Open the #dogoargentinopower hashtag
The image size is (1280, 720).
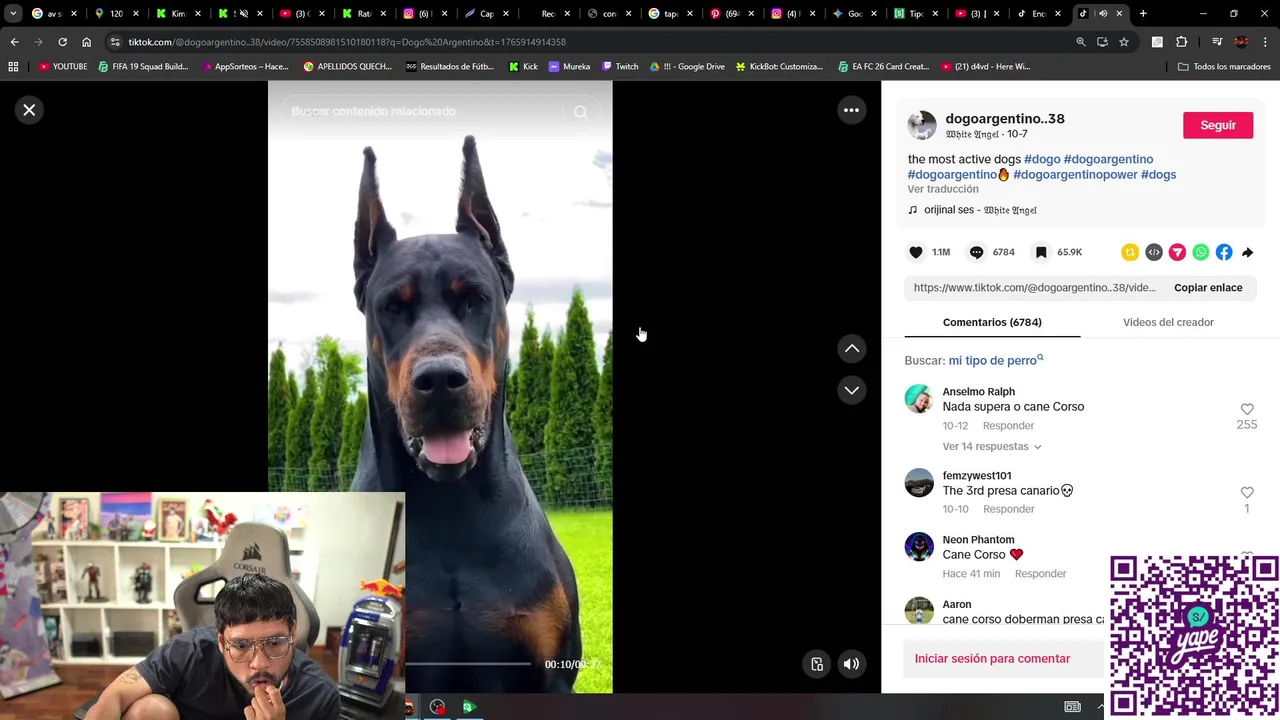1075,174
